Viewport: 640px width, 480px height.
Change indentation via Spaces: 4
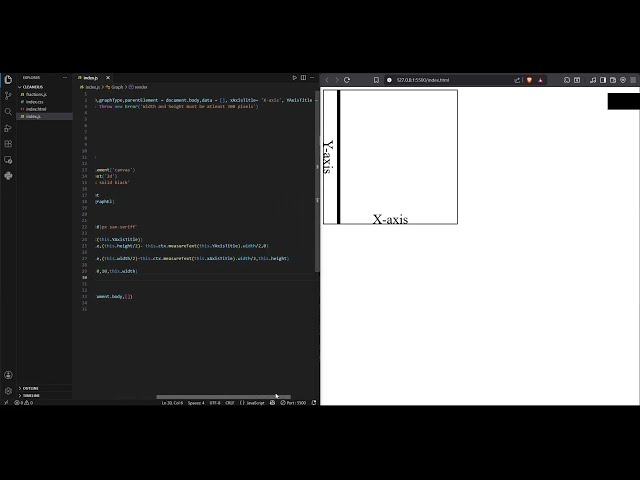pos(196,403)
